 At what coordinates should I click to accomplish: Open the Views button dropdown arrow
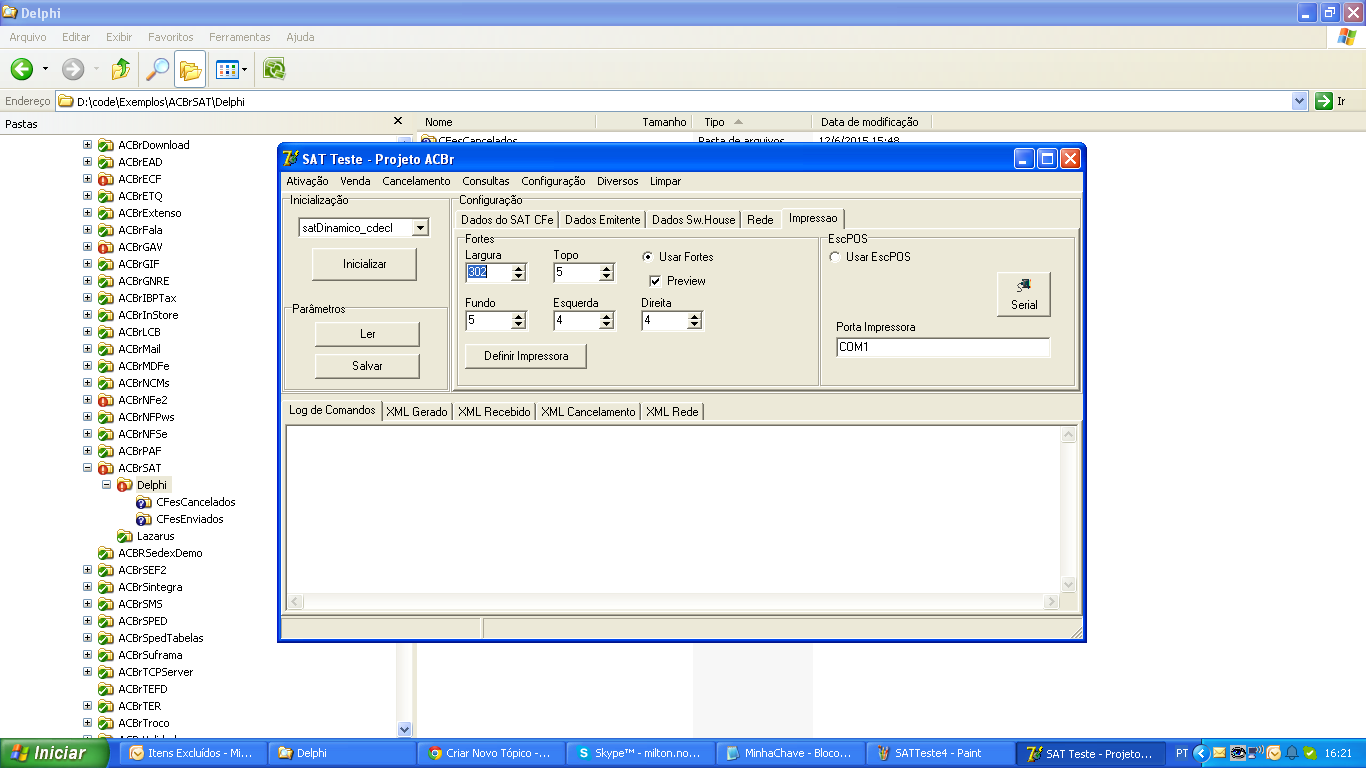(244, 69)
